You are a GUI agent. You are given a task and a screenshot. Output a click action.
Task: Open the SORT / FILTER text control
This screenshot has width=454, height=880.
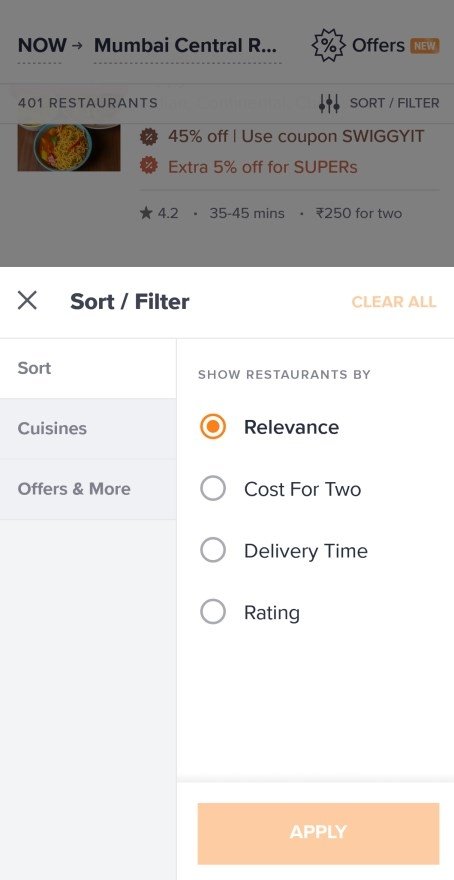pos(395,103)
